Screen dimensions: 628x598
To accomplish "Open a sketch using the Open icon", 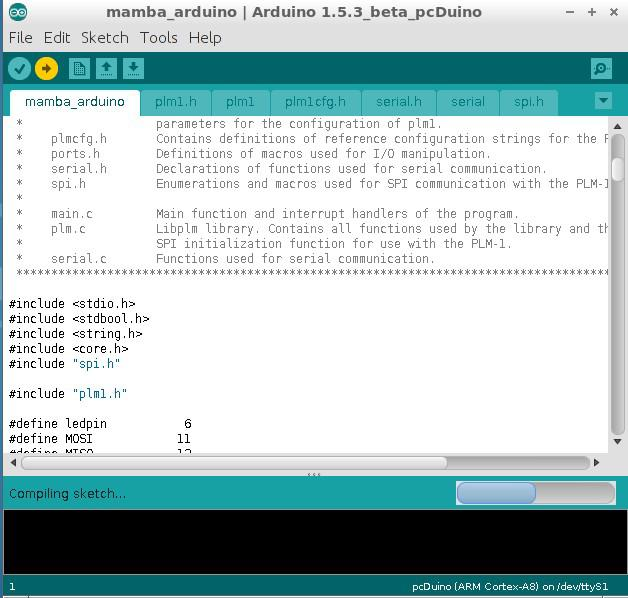I will (106, 68).
